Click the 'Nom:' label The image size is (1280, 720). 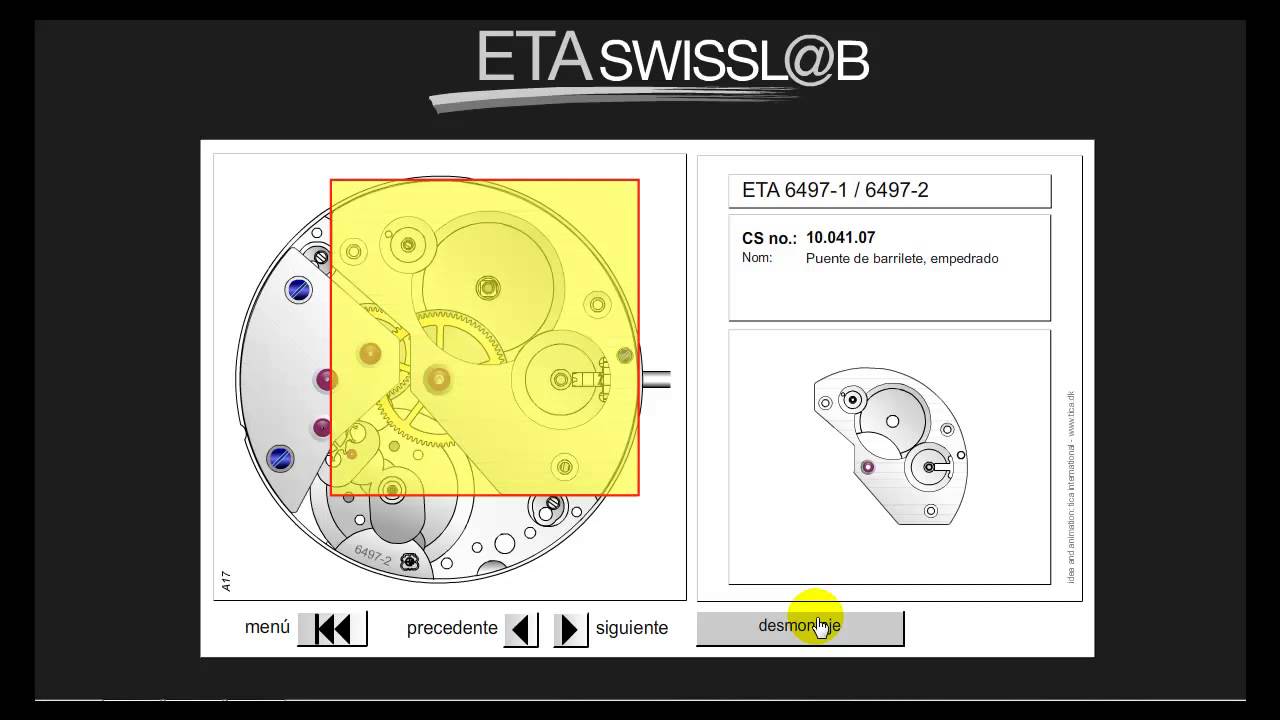(757, 258)
